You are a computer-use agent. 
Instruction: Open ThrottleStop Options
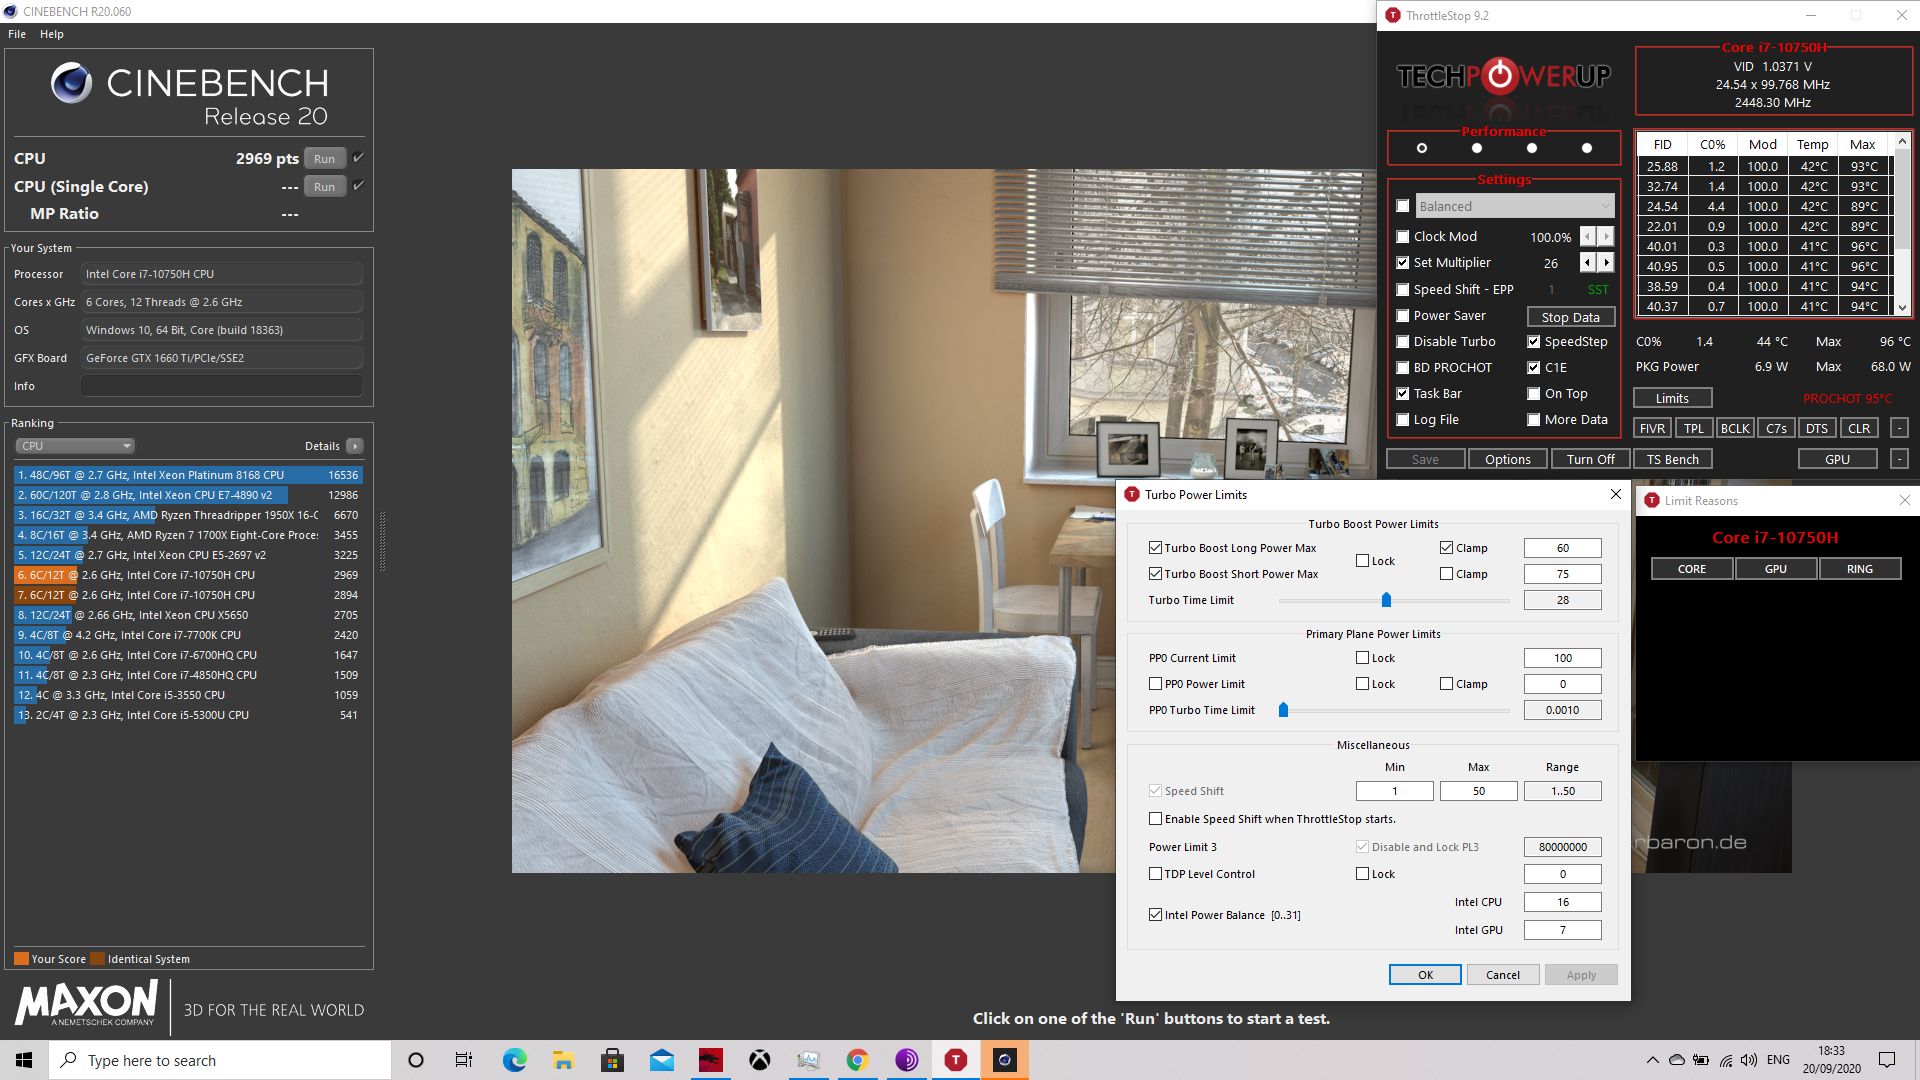click(x=1508, y=459)
